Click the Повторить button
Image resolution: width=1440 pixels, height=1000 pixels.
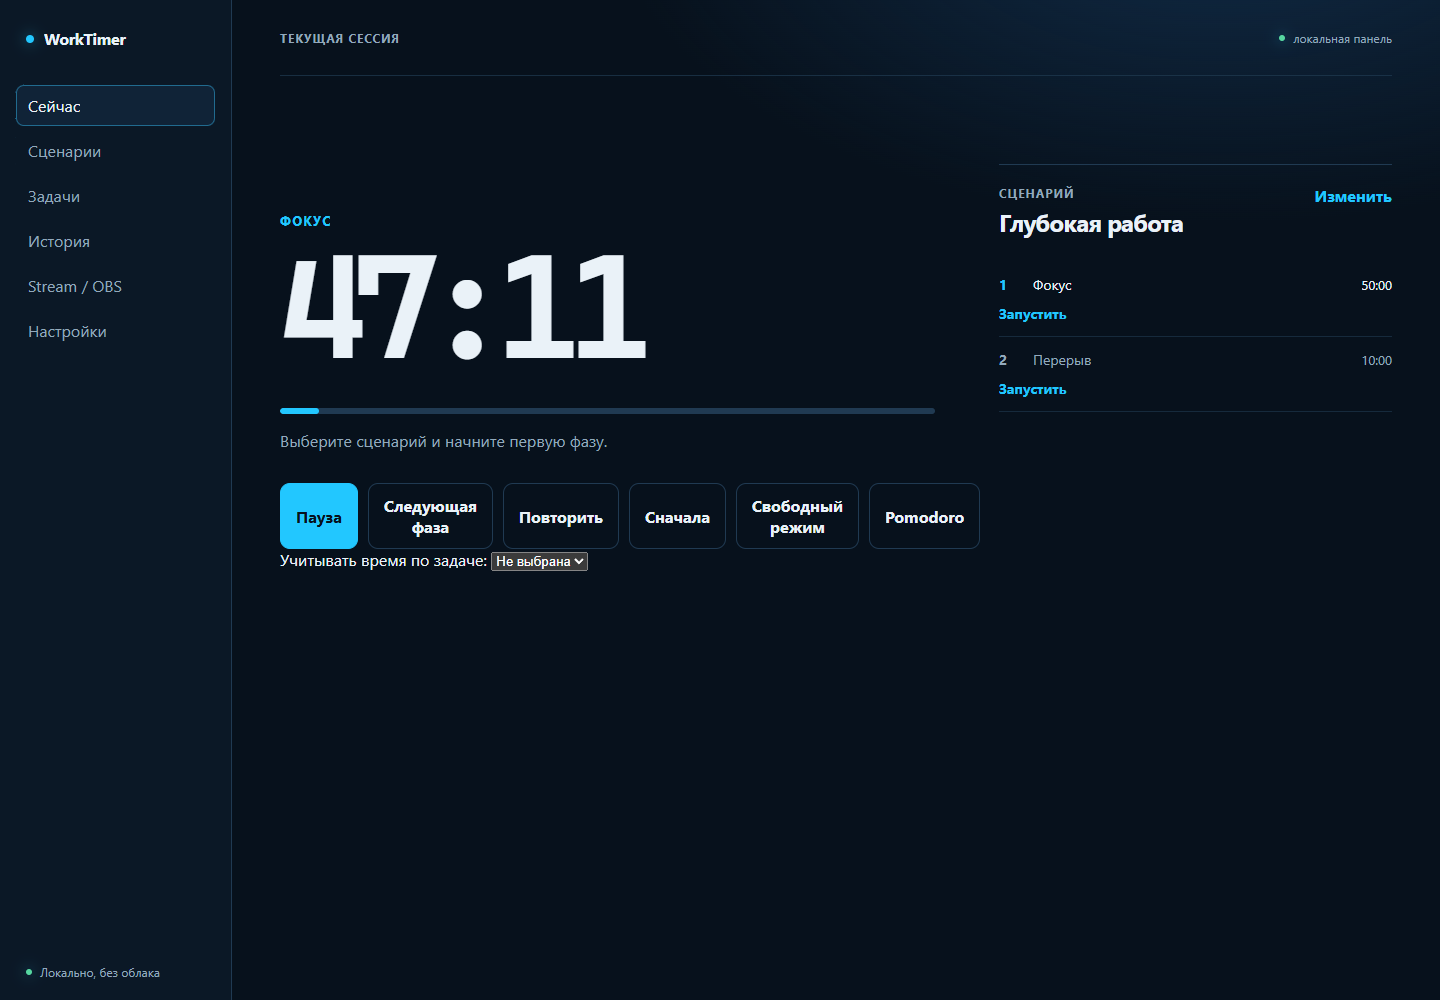pos(561,516)
